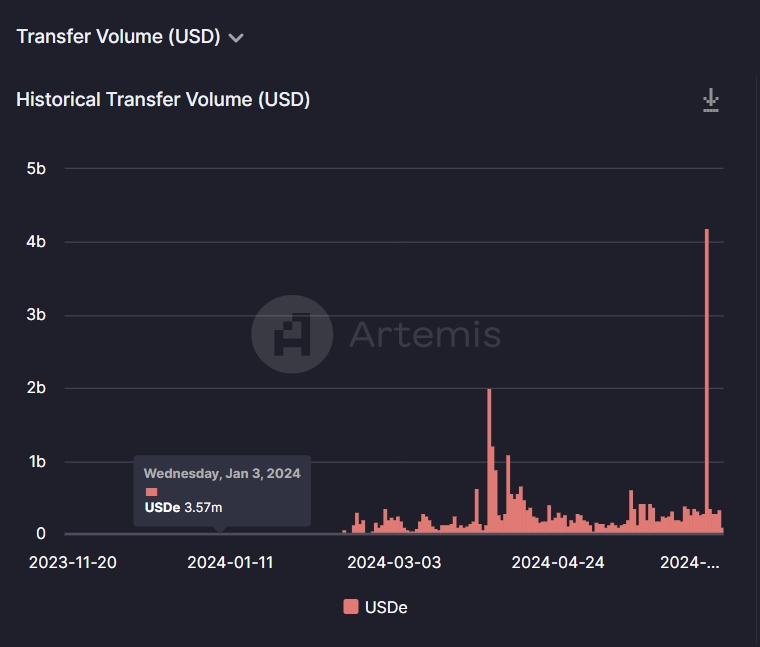The width and height of the screenshot is (760, 647).
Task: Click the 2023-11-20 x-axis date label
Action: (x=72, y=562)
